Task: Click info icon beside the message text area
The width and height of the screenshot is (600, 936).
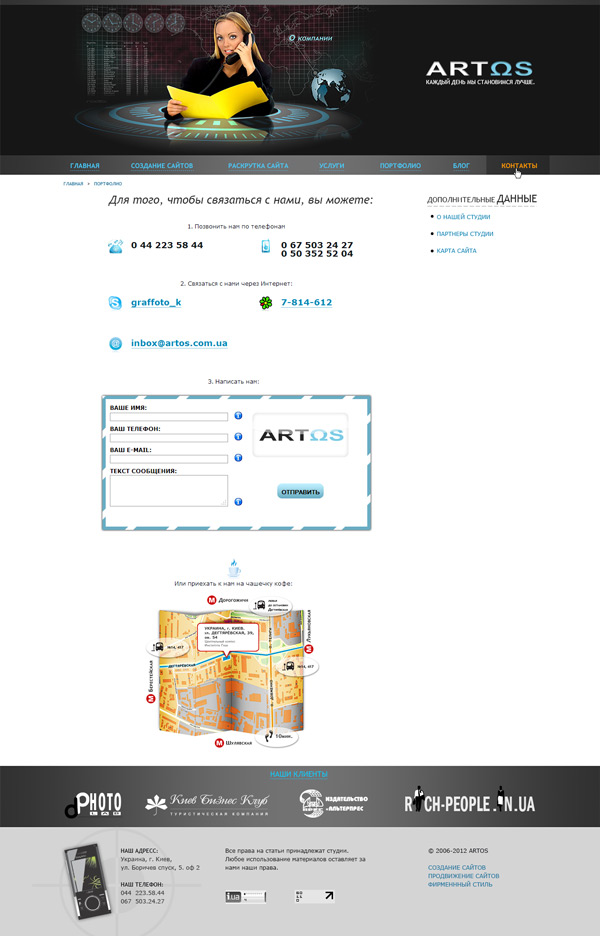Action: tap(238, 501)
